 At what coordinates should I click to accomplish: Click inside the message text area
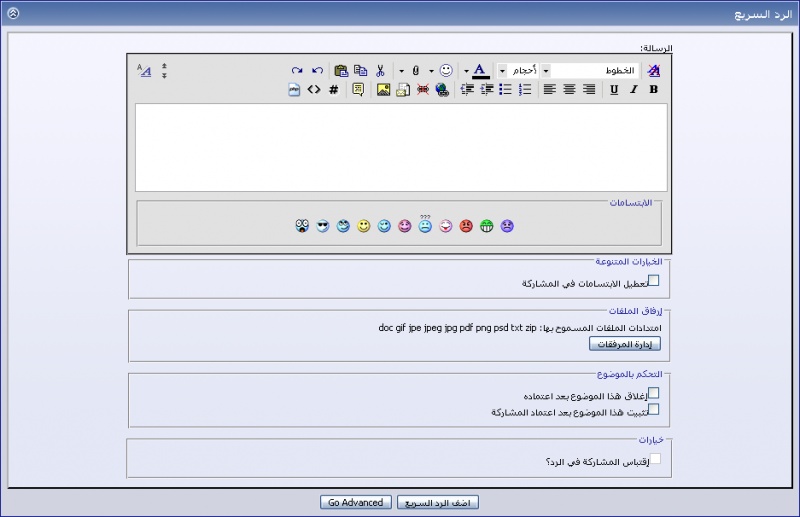point(401,147)
